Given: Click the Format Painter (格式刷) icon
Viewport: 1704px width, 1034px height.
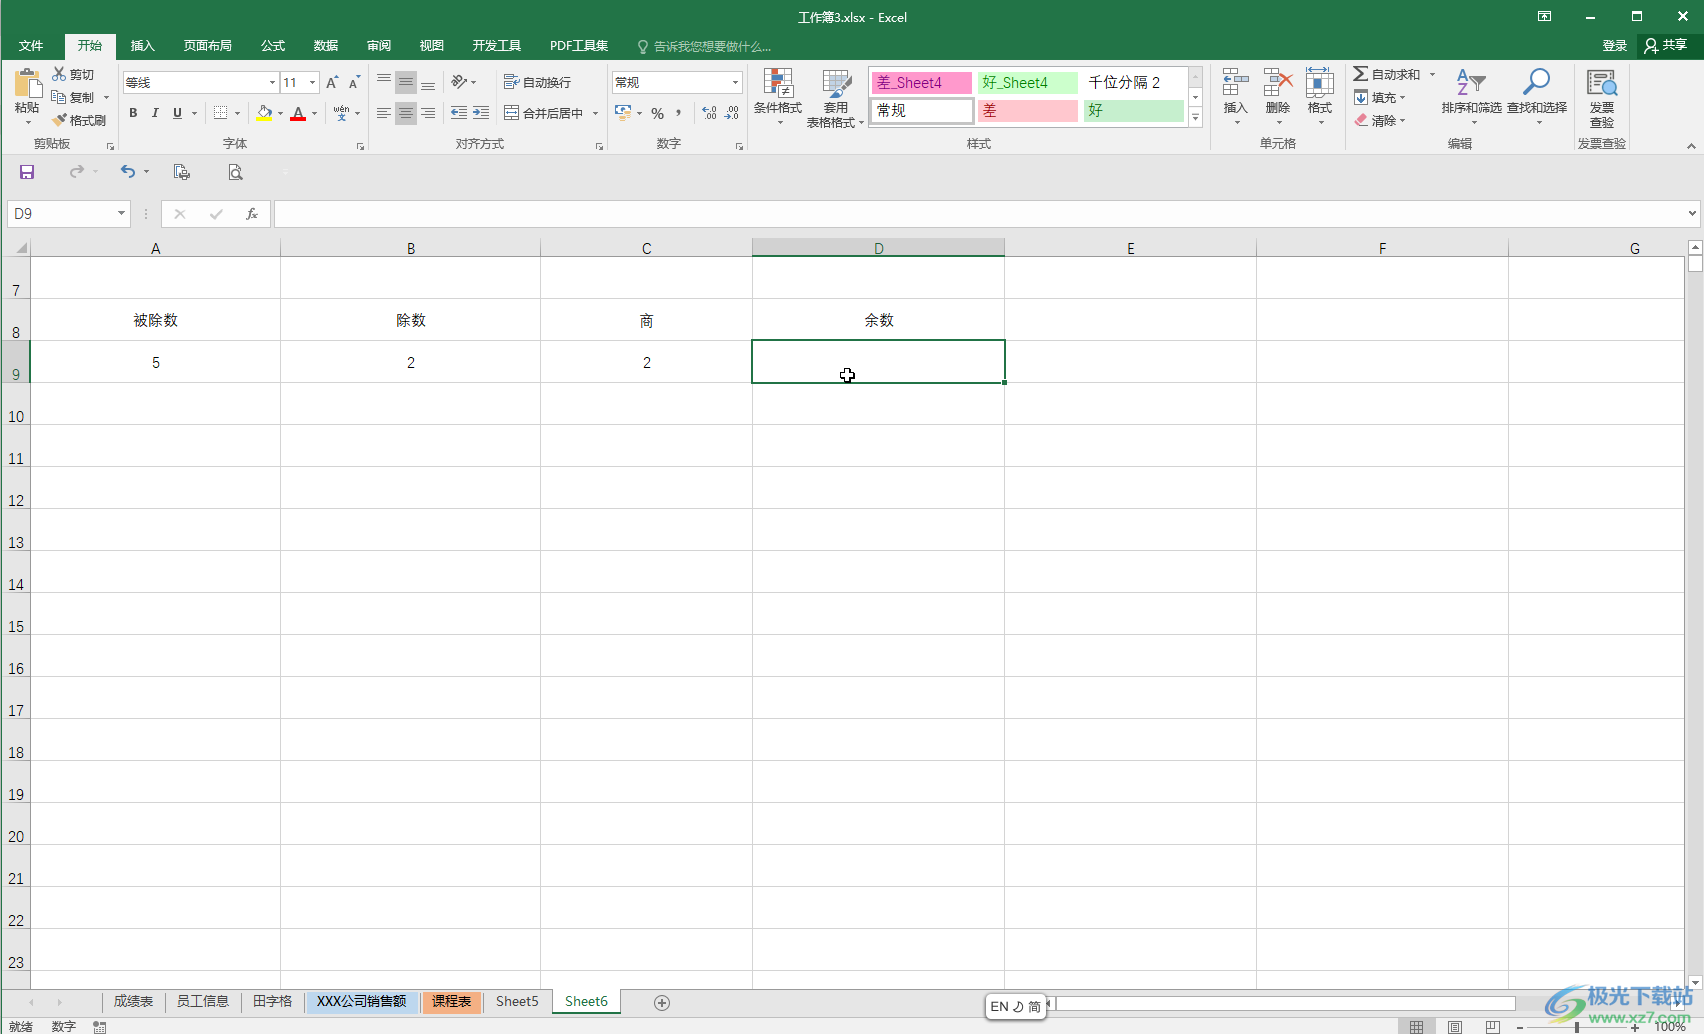Looking at the screenshot, I should [59, 120].
